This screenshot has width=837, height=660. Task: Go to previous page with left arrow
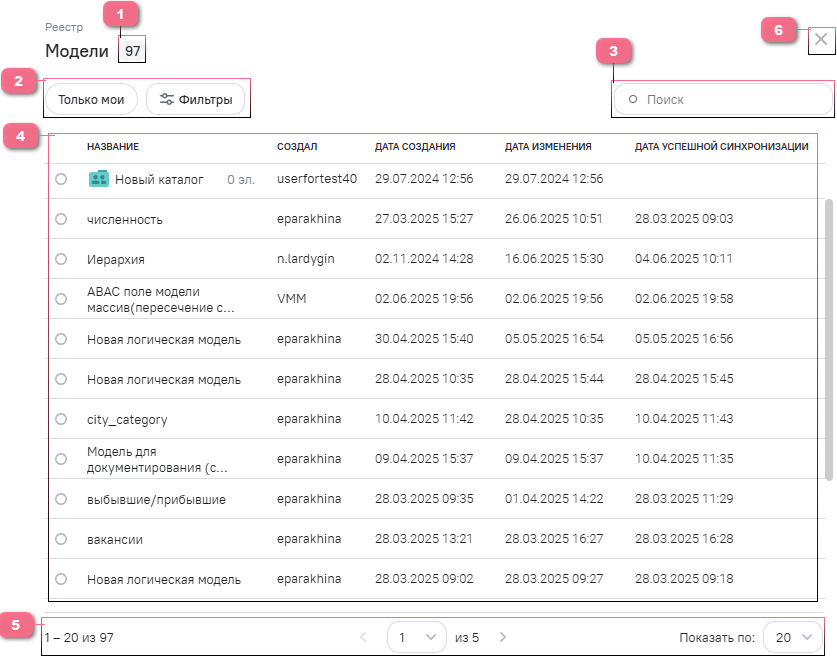click(x=363, y=637)
